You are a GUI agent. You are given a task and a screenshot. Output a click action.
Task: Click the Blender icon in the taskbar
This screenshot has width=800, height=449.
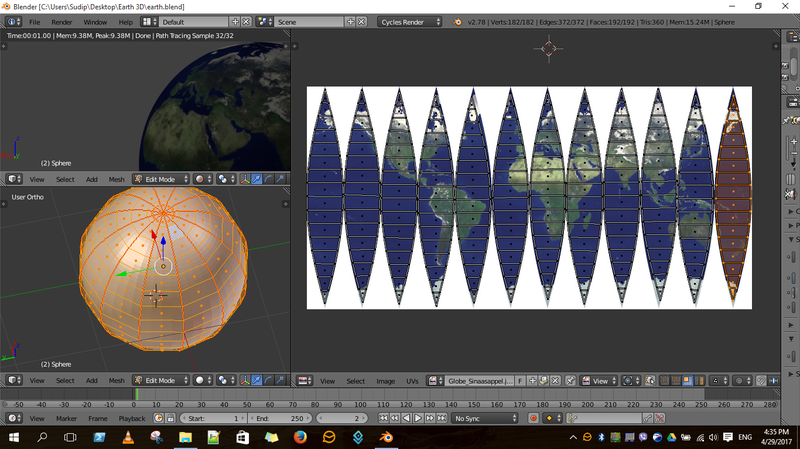385,438
